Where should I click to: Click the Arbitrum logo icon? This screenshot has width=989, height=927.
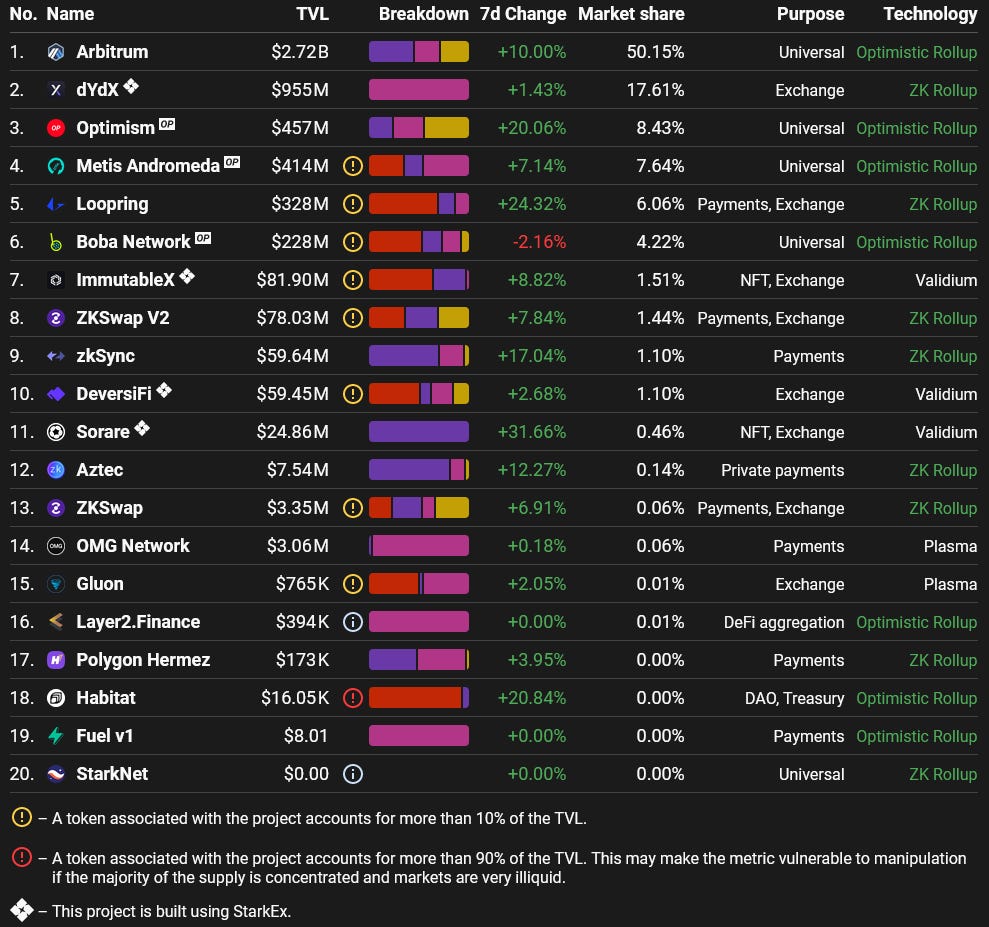56,52
